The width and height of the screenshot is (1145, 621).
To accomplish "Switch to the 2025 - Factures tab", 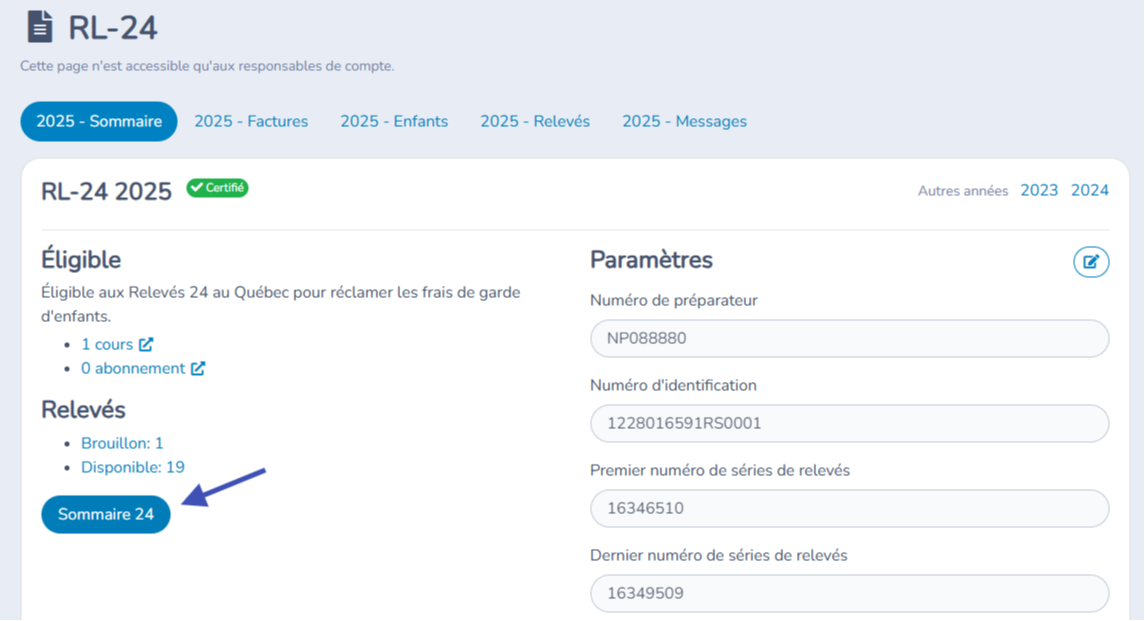I will coord(251,121).
